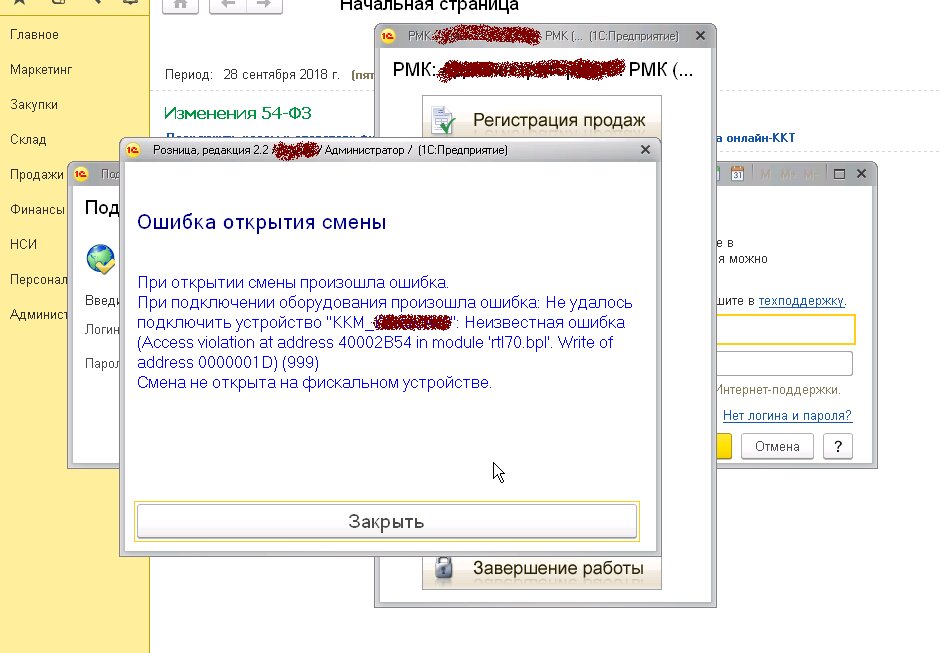Click the 'Начальная страница' title
The height and width of the screenshot is (653, 941).
pos(429,5)
